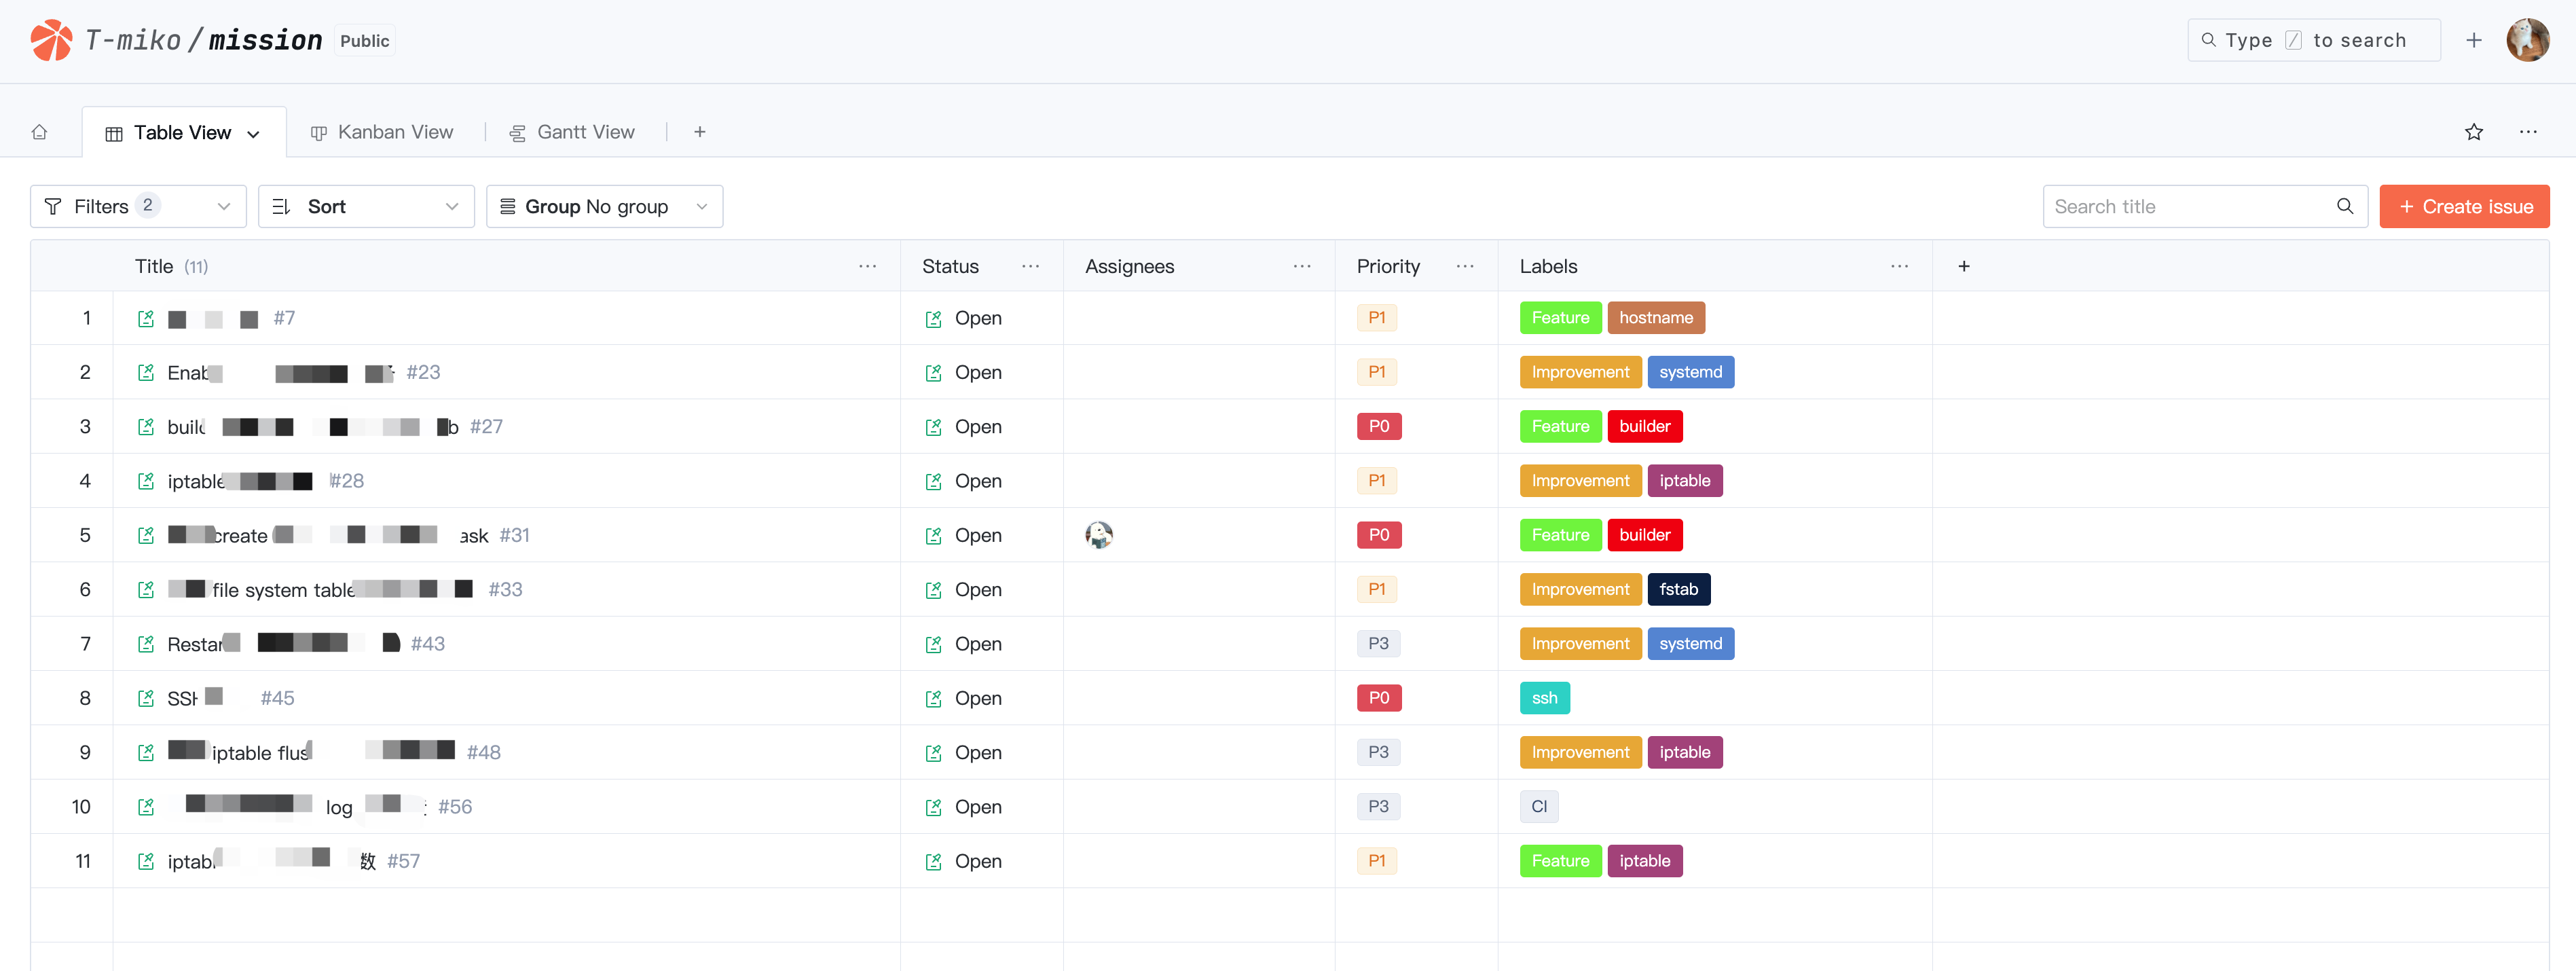Image resolution: width=2576 pixels, height=971 pixels.
Task: Switch to the Gantt View tab
Action: tap(572, 132)
